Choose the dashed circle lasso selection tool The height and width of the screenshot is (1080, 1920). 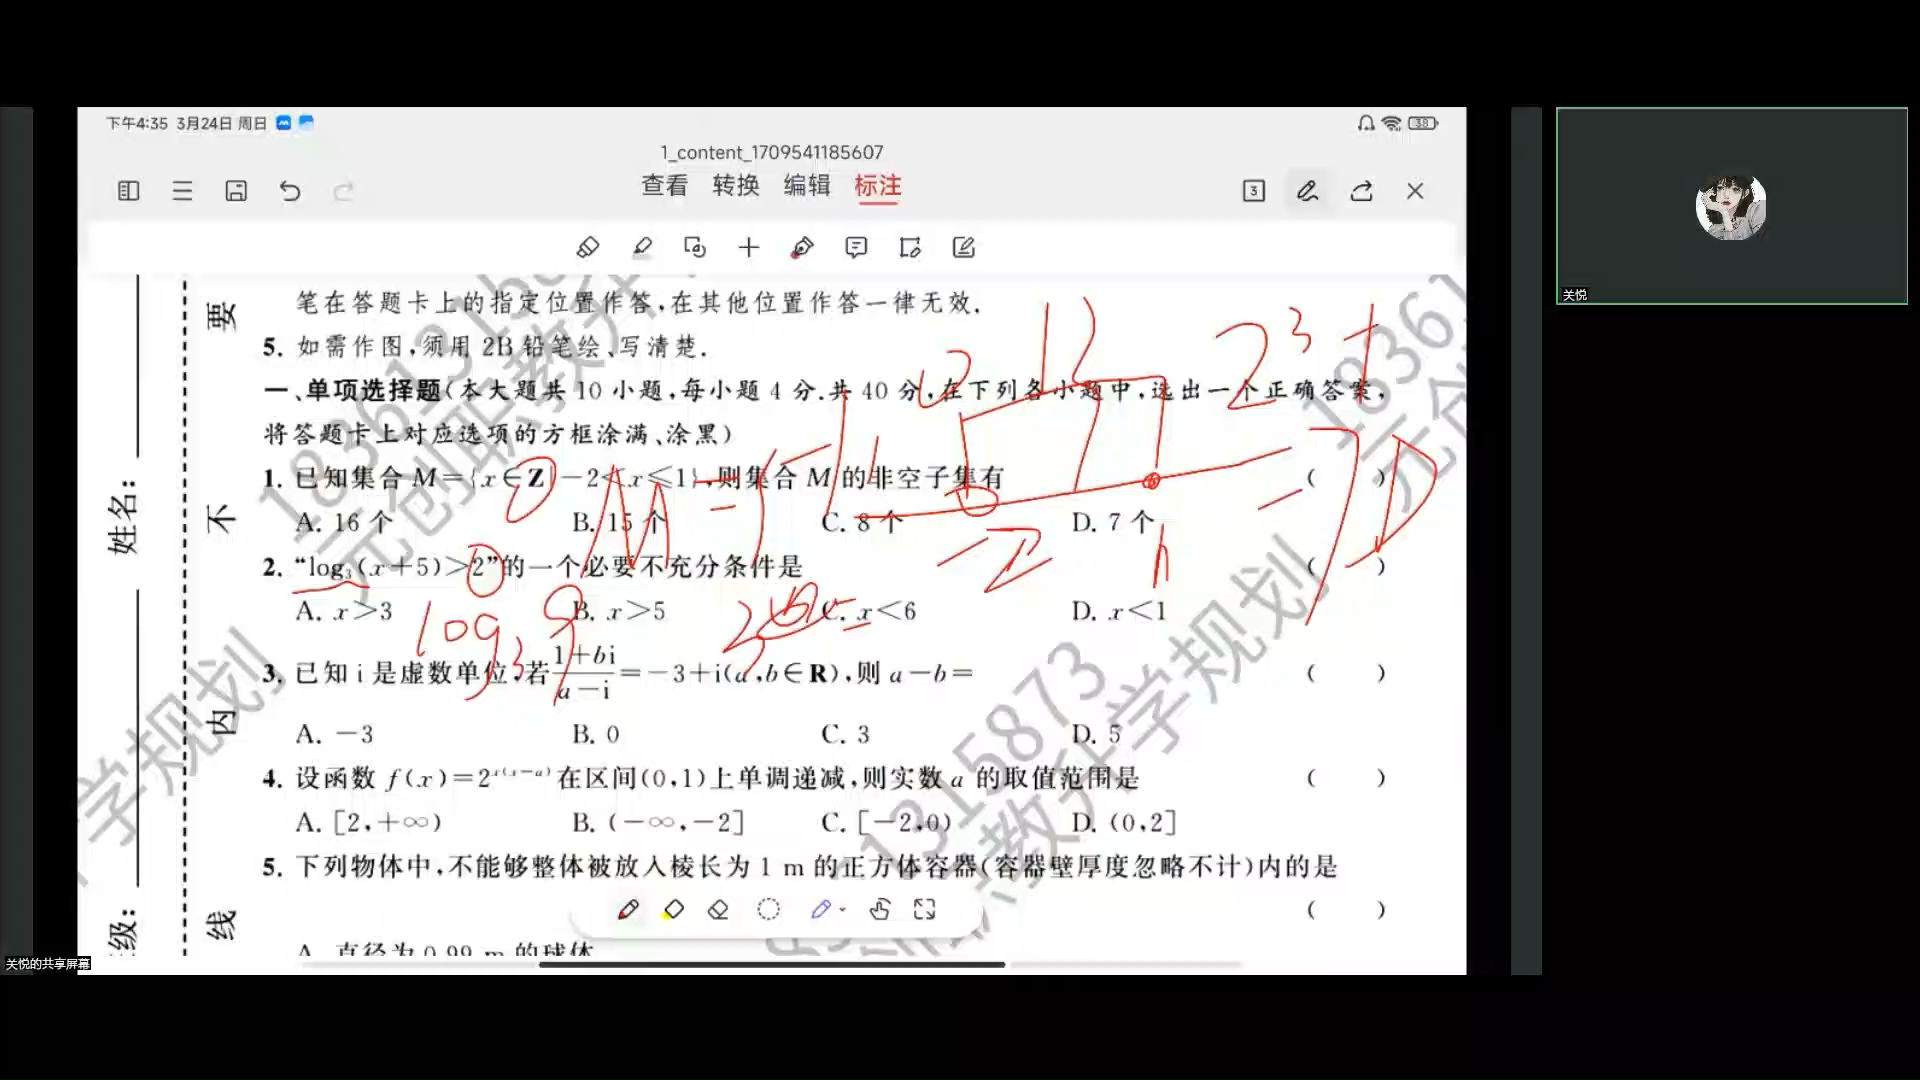point(768,909)
